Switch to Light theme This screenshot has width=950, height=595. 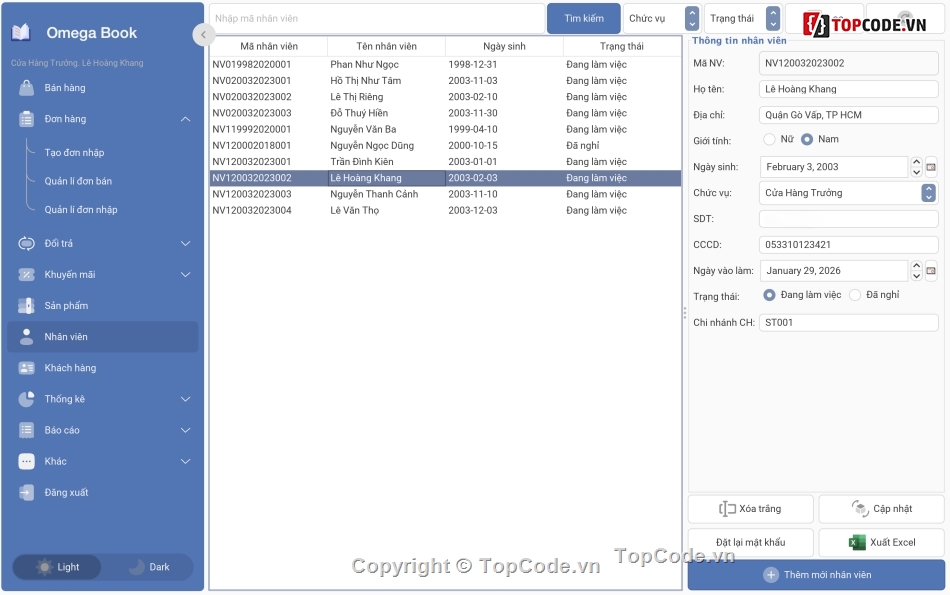point(57,567)
